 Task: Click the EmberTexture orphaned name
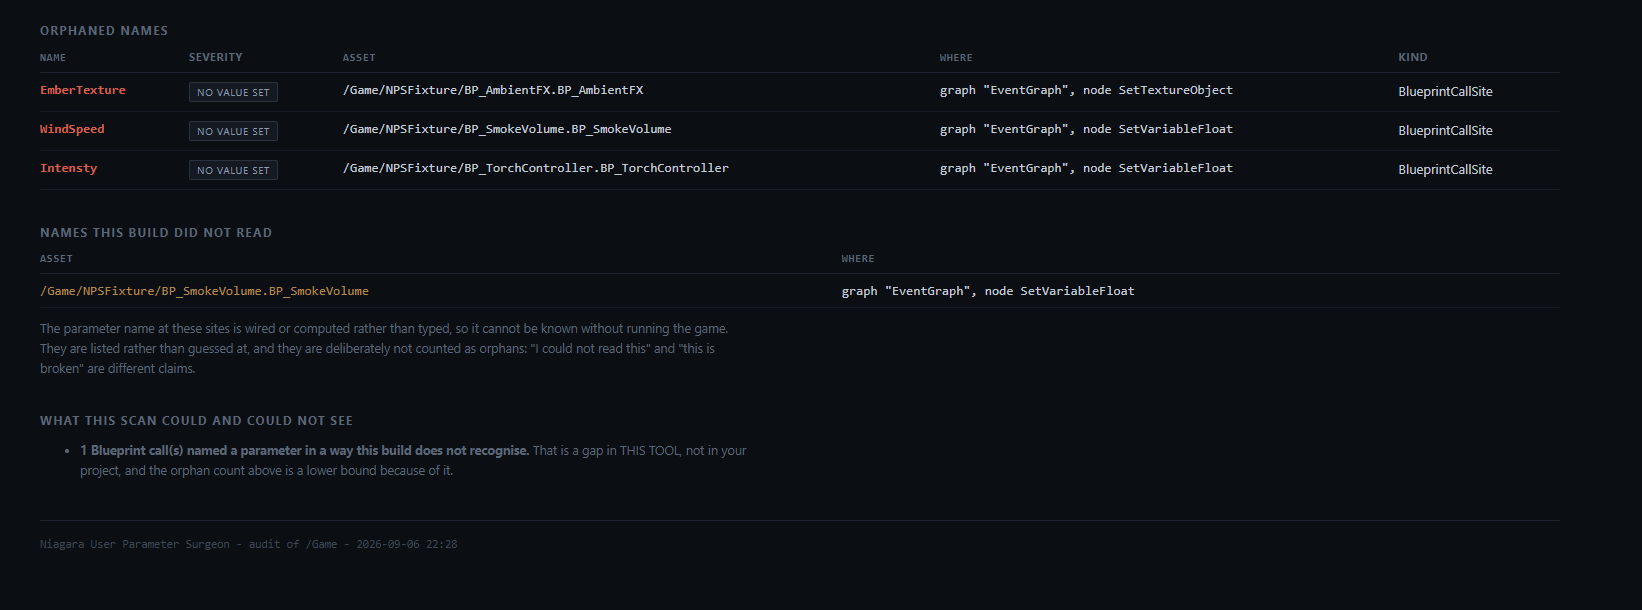83,90
